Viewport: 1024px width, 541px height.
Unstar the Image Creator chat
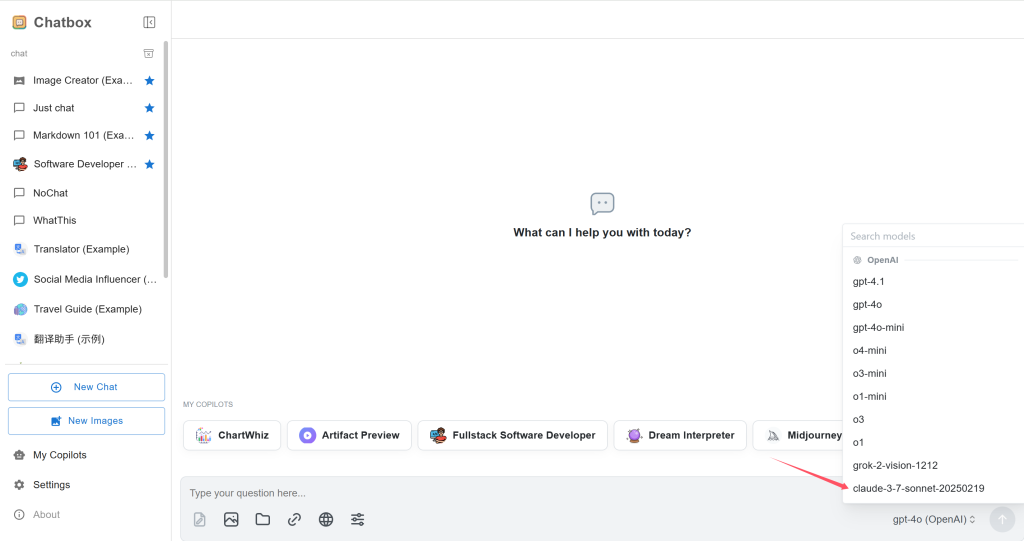click(x=150, y=80)
